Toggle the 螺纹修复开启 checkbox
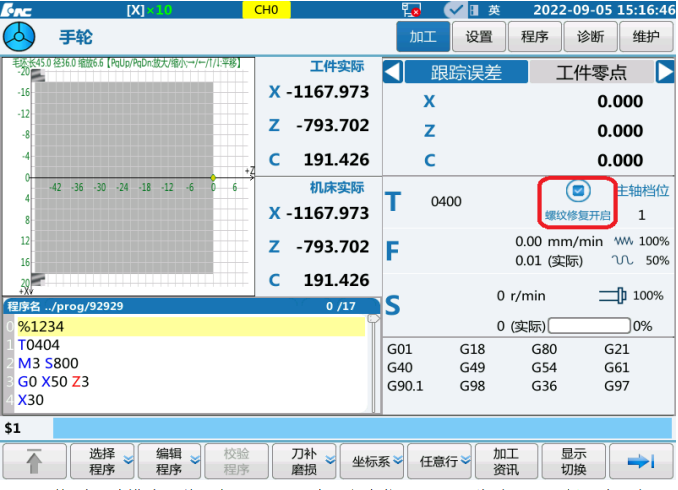 578,190
